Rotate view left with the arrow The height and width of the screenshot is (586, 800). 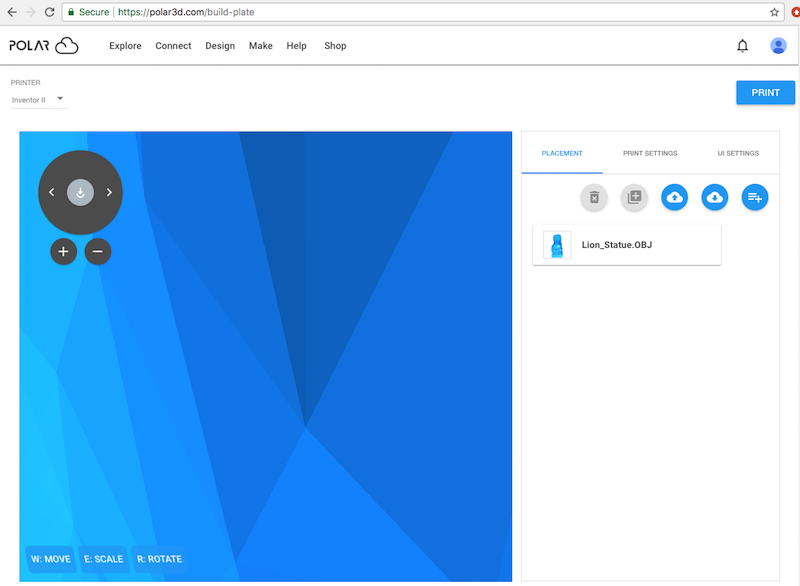click(x=52, y=192)
